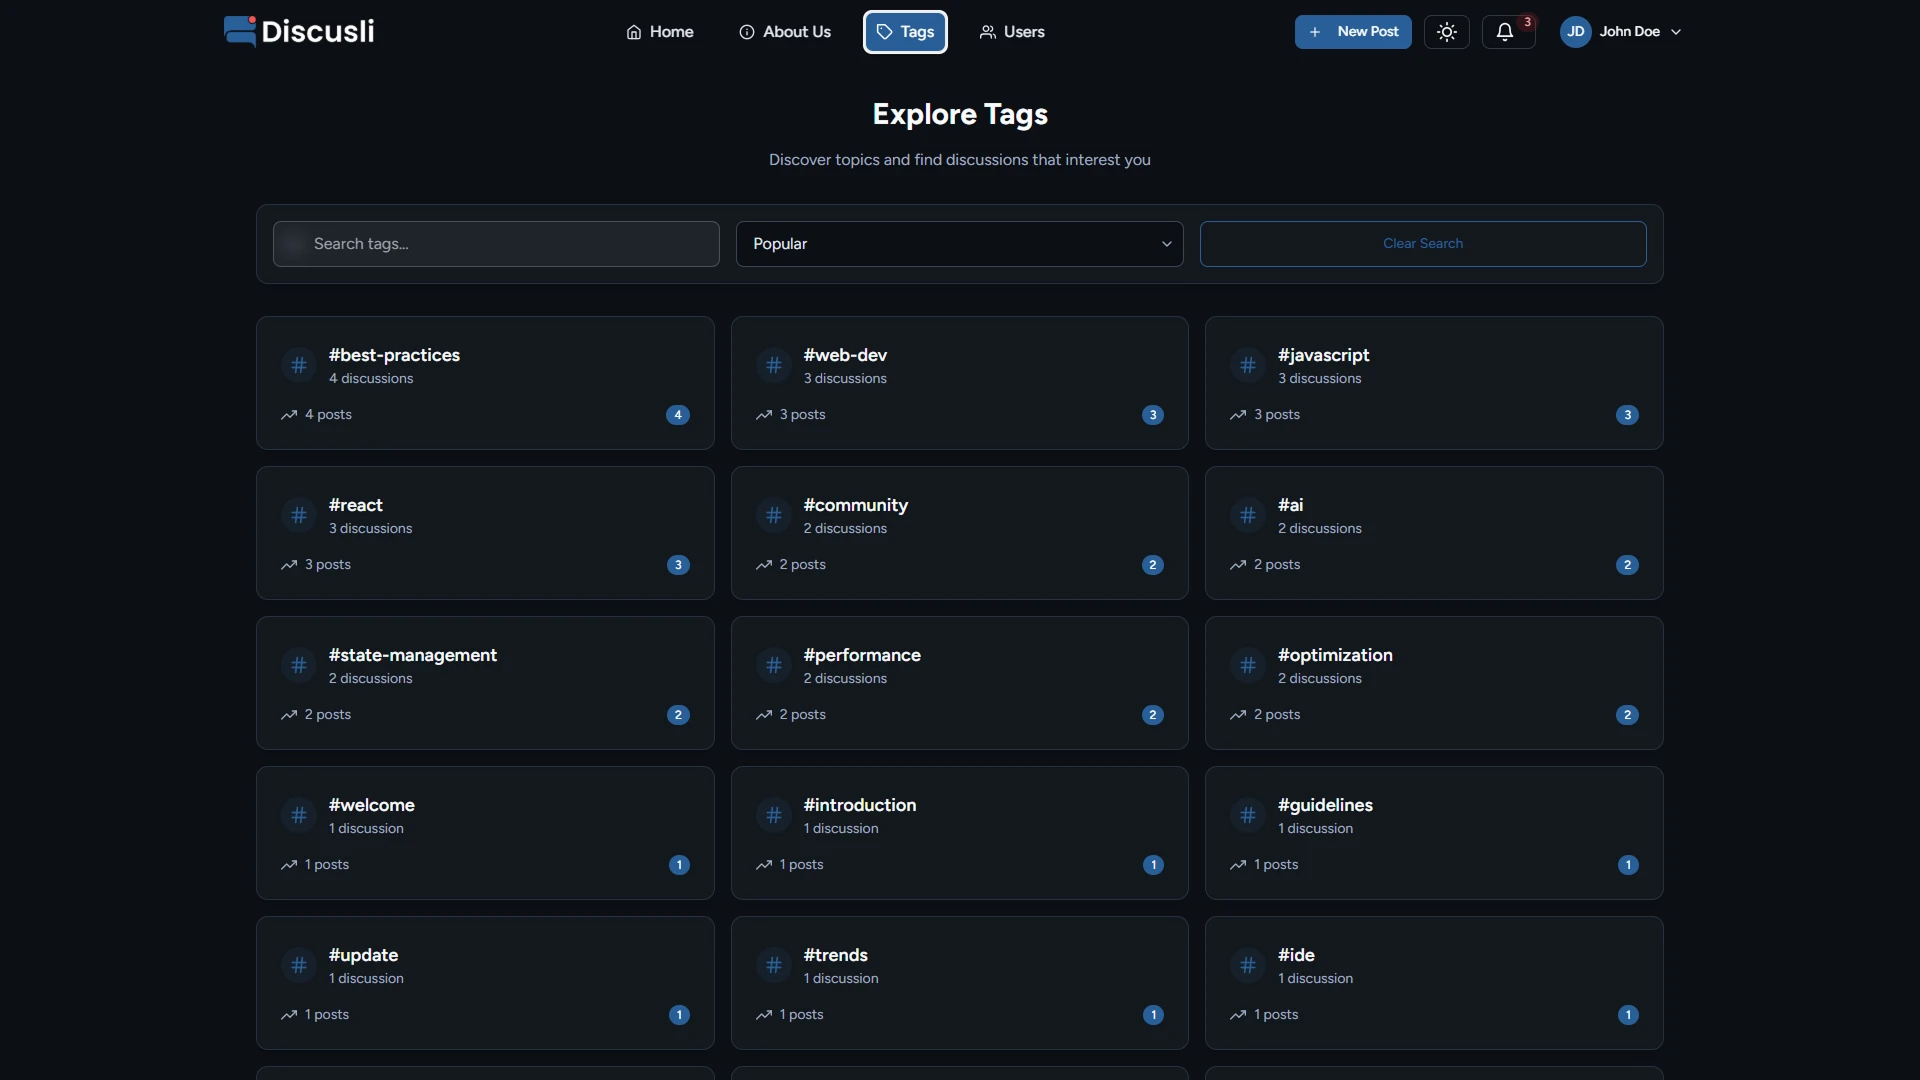Focus the Search tags input field
The image size is (1920, 1080).
coord(496,244)
